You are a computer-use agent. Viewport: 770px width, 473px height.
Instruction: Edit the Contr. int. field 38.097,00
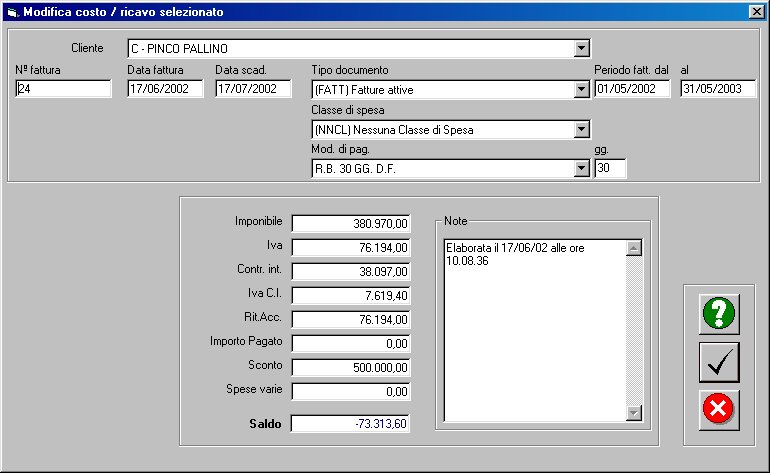(351, 272)
